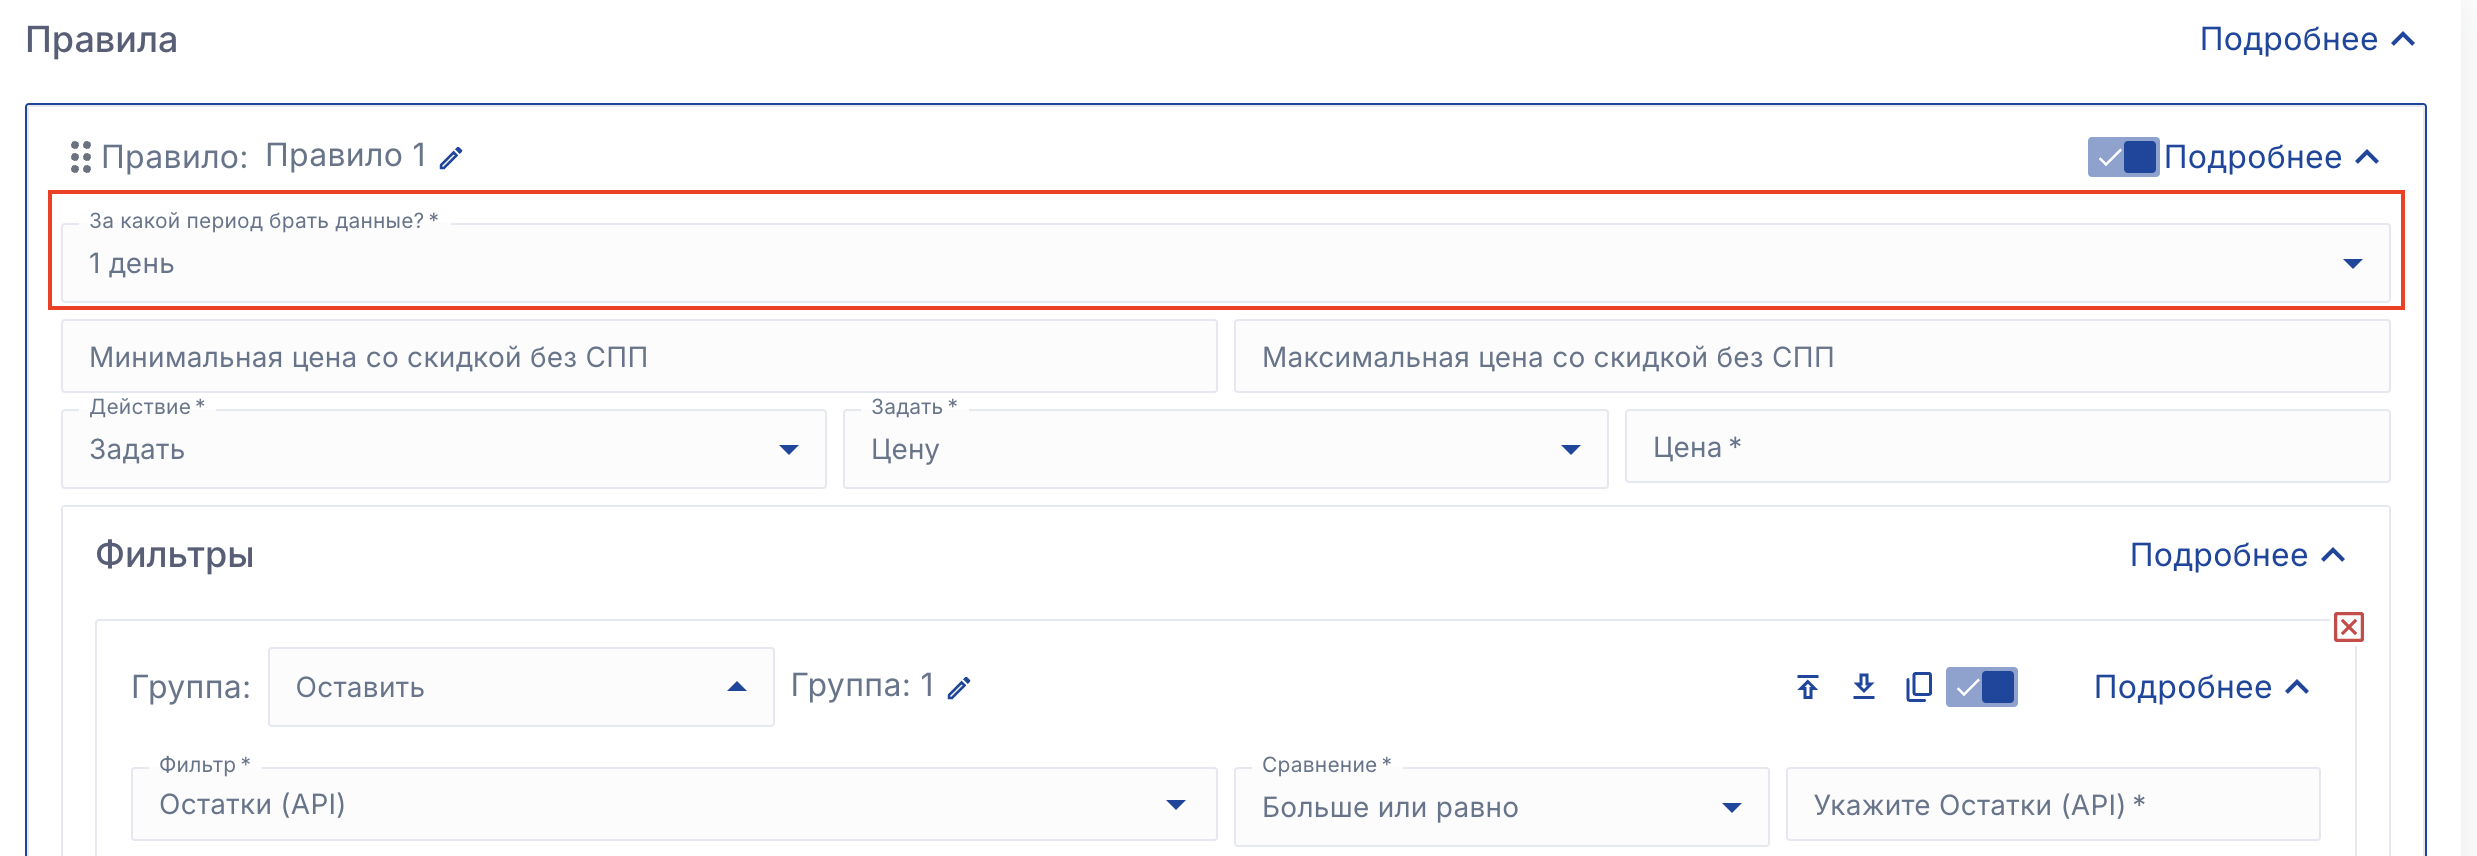This screenshot has height=856, width=2477.
Task: Open the Действие dropdown set to Задать
Action: pyautogui.click(x=443, y=449)
